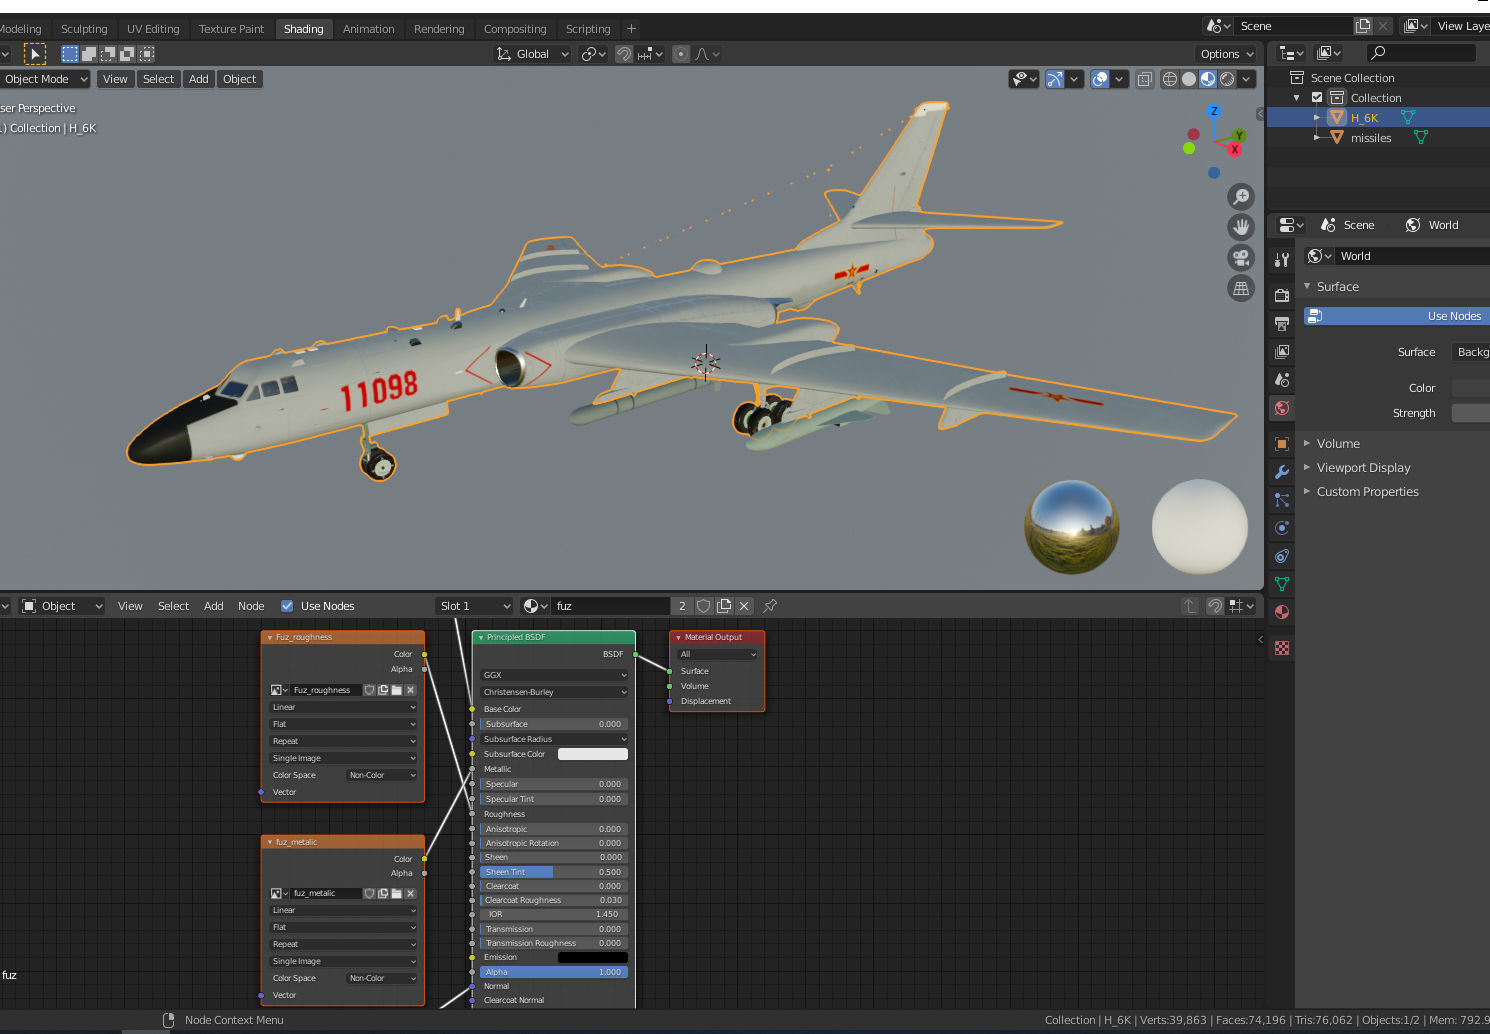This screenshot has height=1034, width=1490.
Task: Toggle the Use Nodes checkbox
Action: [x=287, y=606]
